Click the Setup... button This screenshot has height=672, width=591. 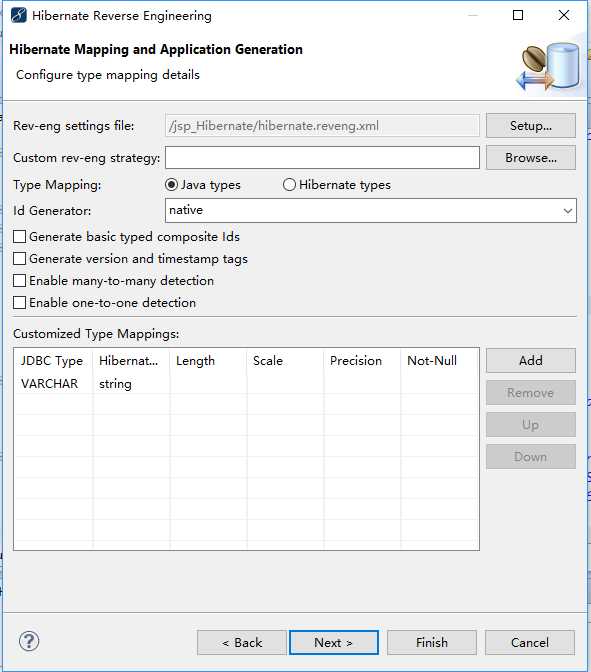pos(531,126)
